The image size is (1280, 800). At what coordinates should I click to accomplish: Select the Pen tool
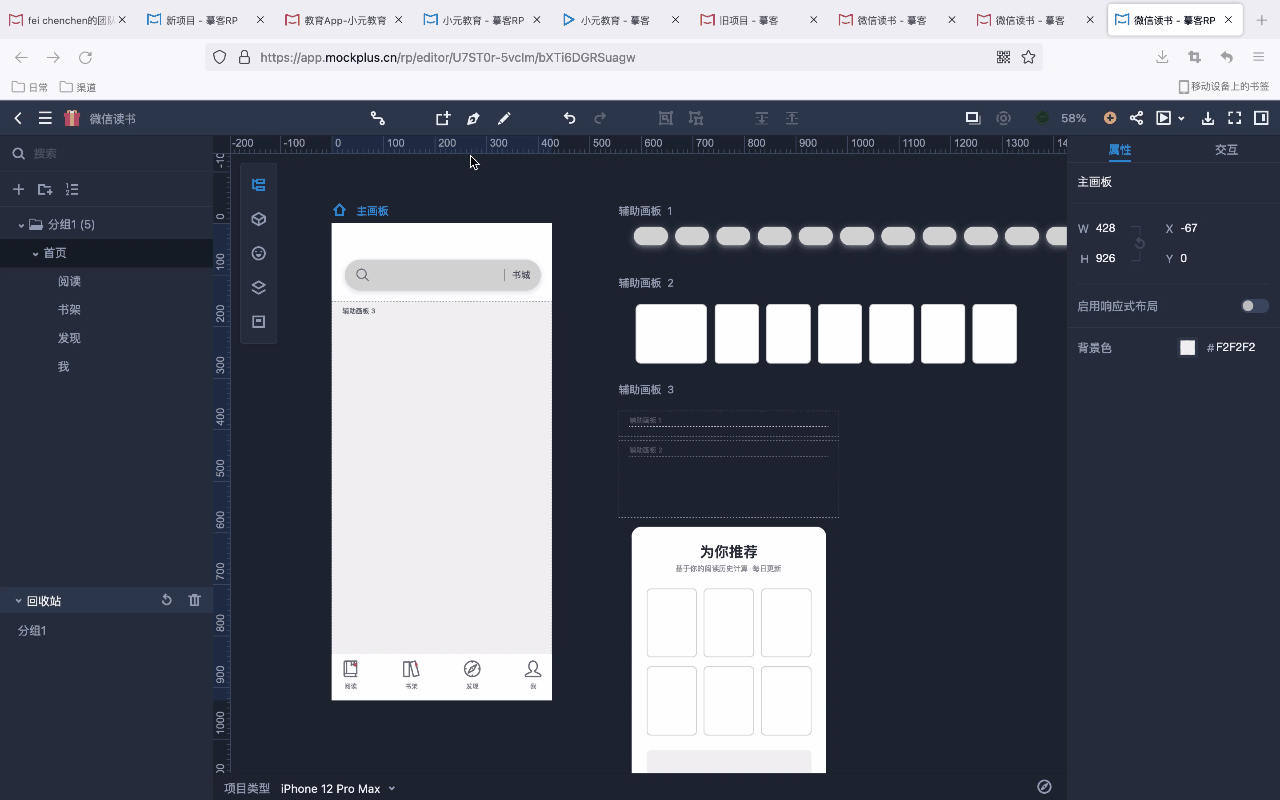(x=473, y=118)
